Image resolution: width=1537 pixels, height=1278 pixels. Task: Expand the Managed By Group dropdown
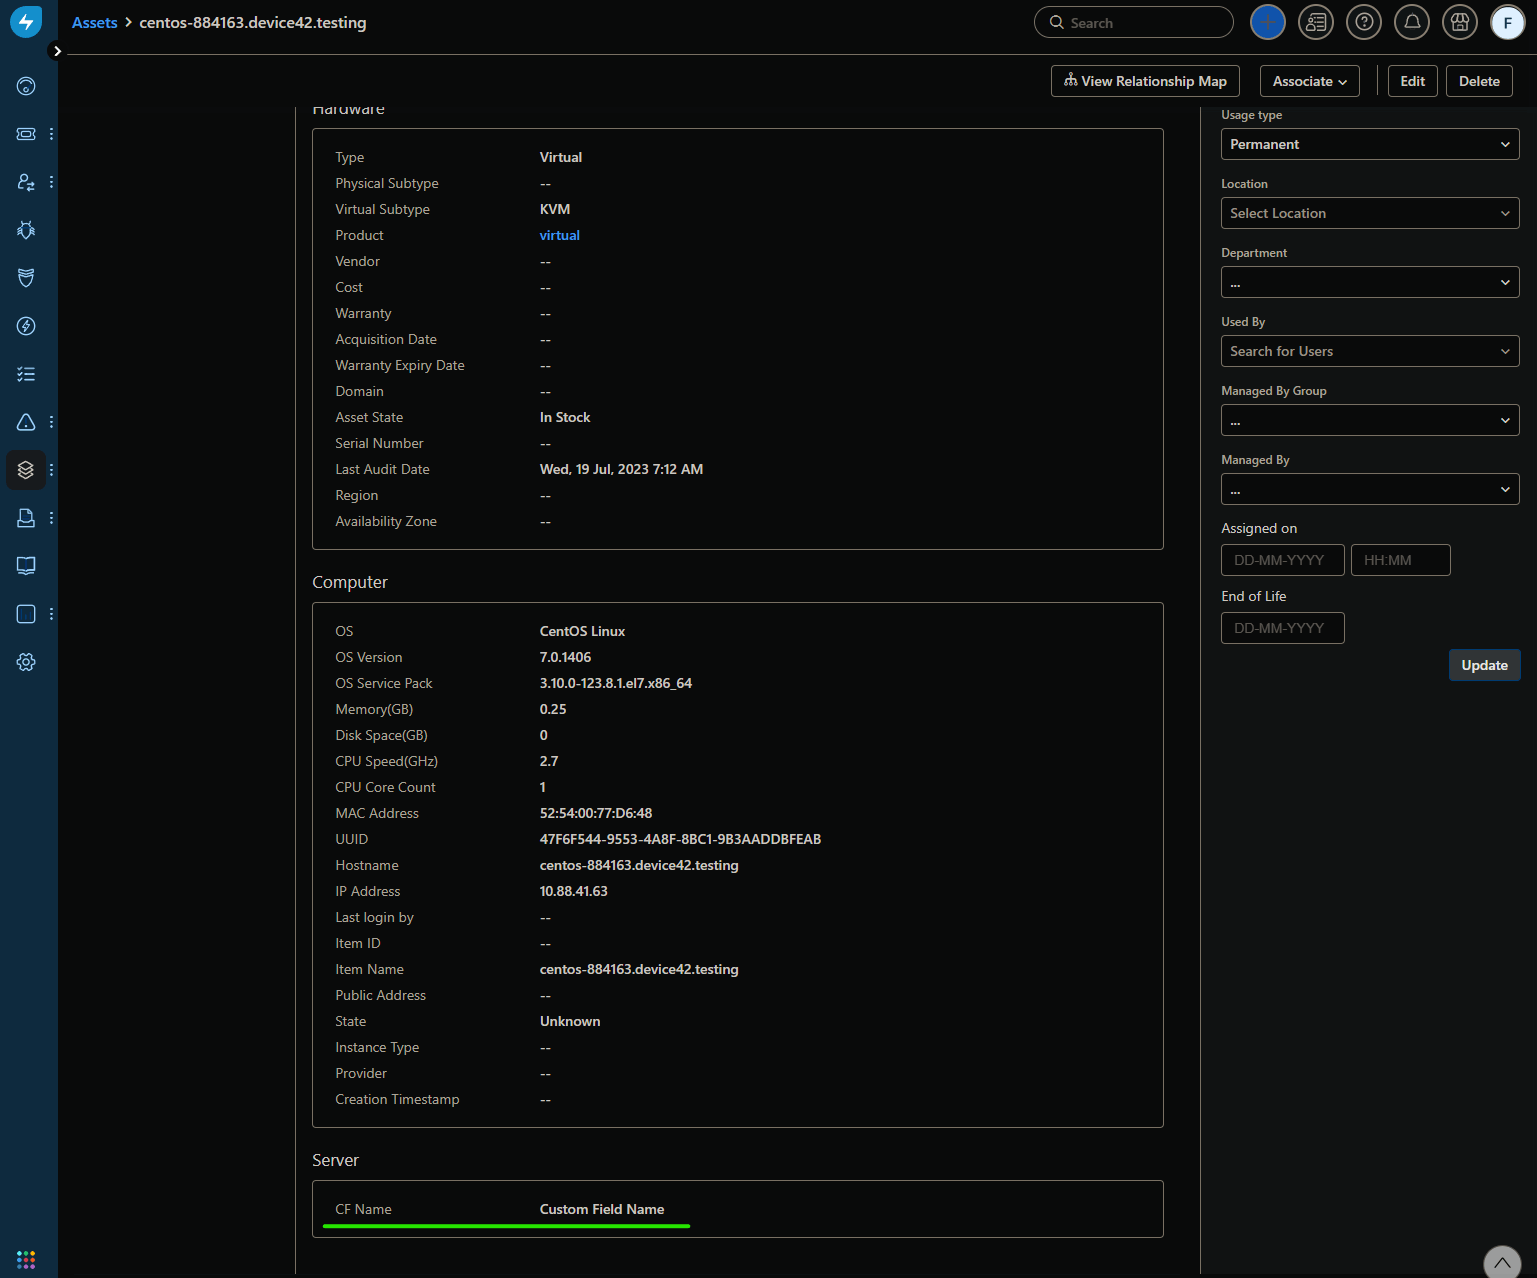tap(1369, 420)
